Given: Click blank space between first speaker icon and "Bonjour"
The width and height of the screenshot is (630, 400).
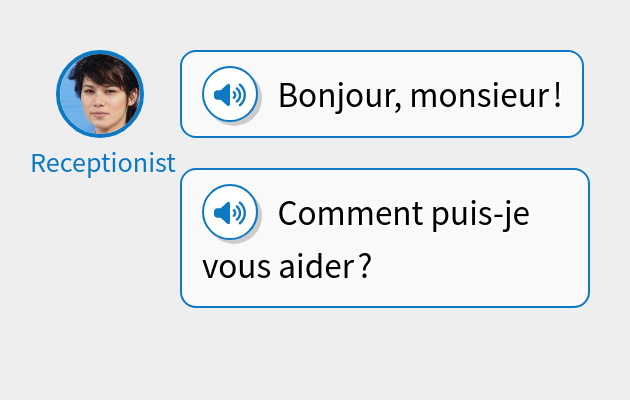Looking at the screenshot, I should (x=268, y=95).
